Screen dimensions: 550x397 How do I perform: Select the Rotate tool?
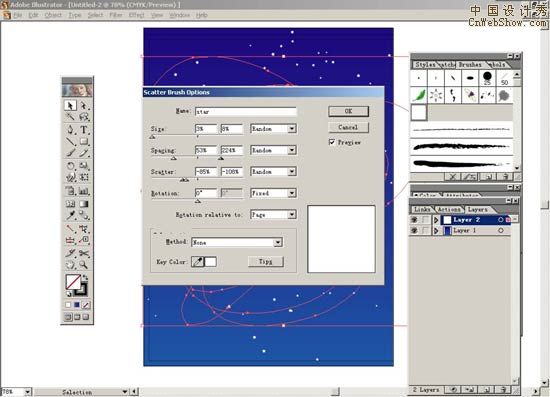[71, 166]
